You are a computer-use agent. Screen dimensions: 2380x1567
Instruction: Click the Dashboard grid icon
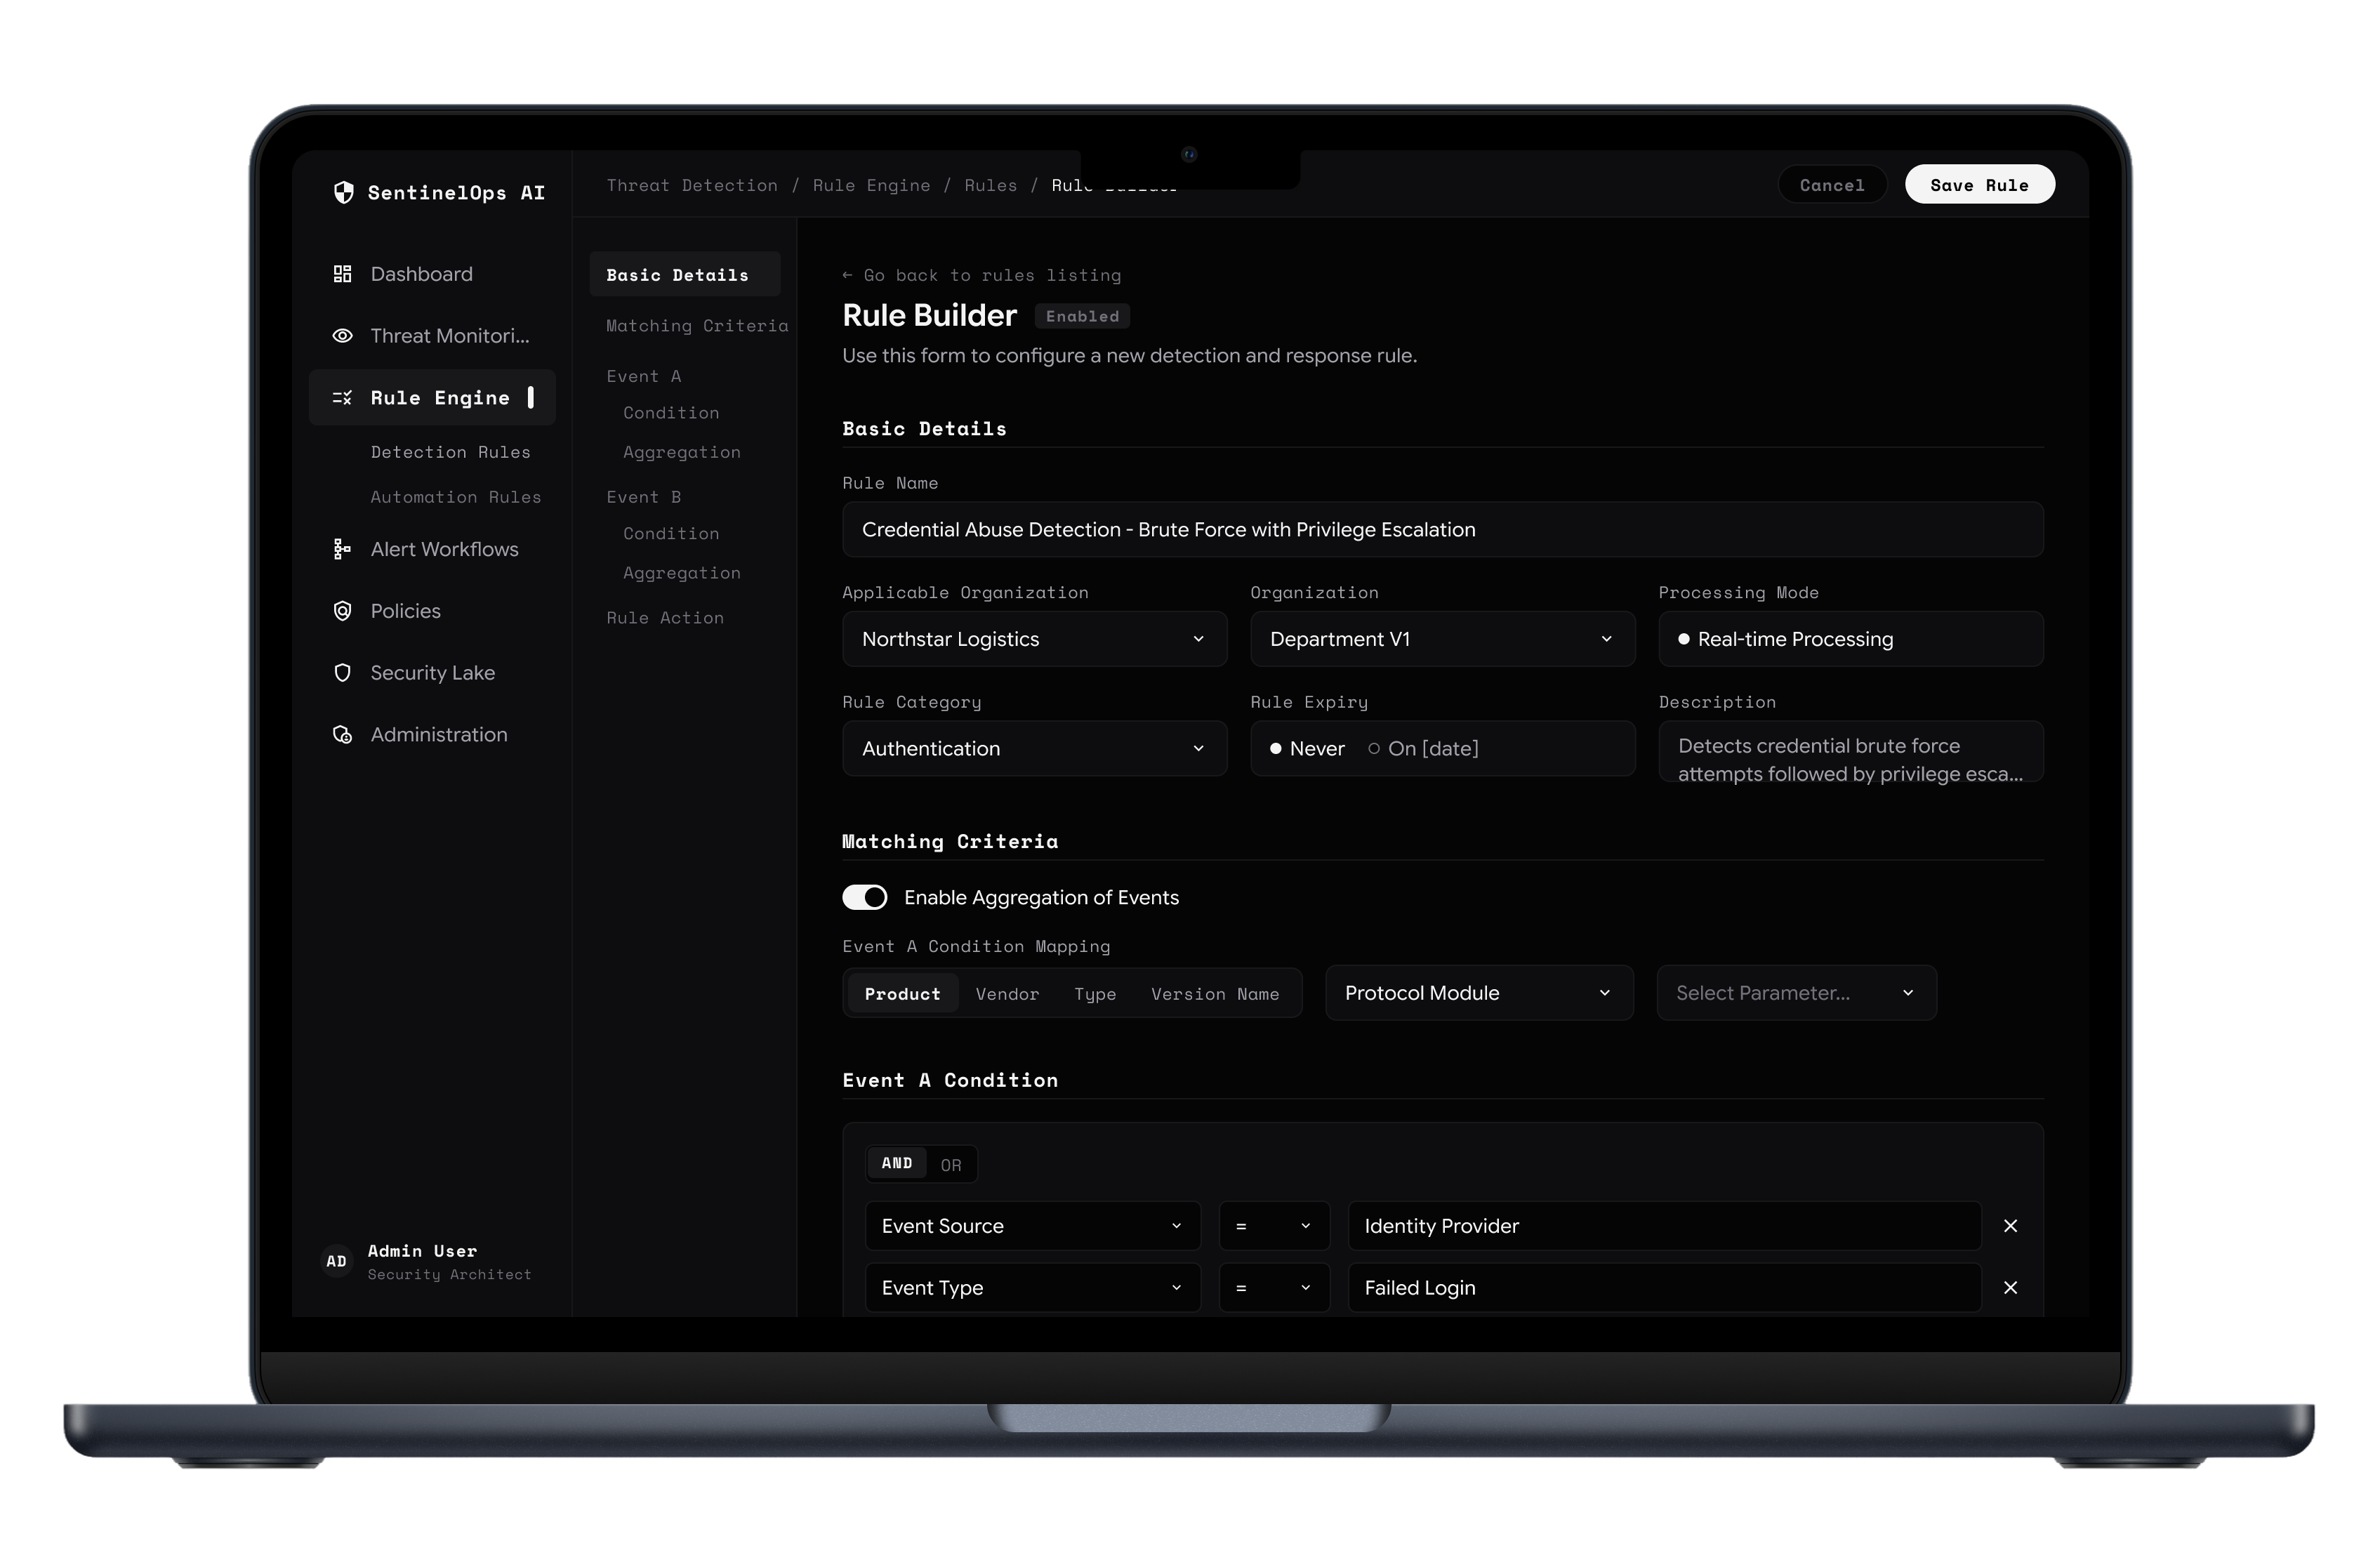pos(342,274)
